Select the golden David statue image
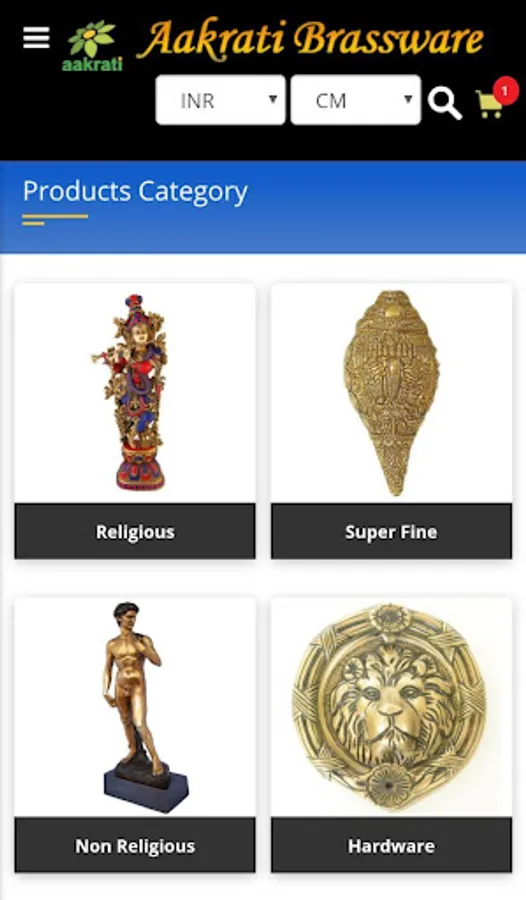 click(x=144, y=707)
